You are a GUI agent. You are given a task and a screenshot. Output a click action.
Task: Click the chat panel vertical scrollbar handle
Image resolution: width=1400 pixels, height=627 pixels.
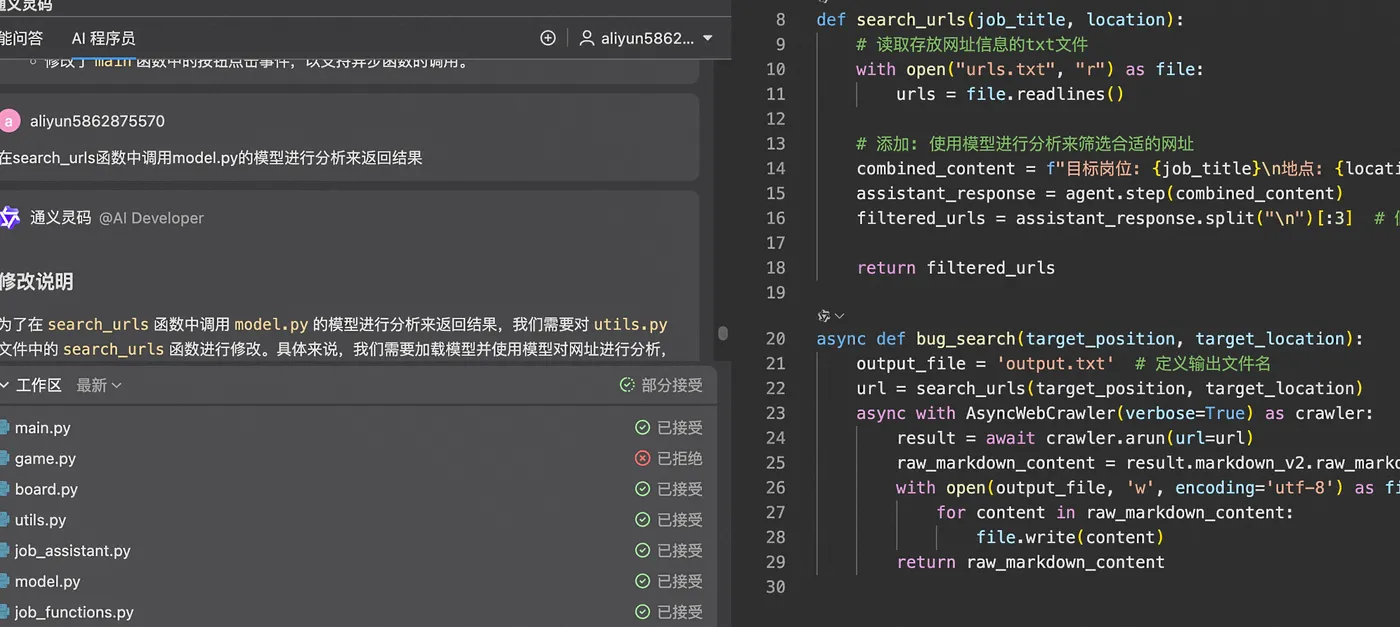pyautogui.click(x=723, y=333)
